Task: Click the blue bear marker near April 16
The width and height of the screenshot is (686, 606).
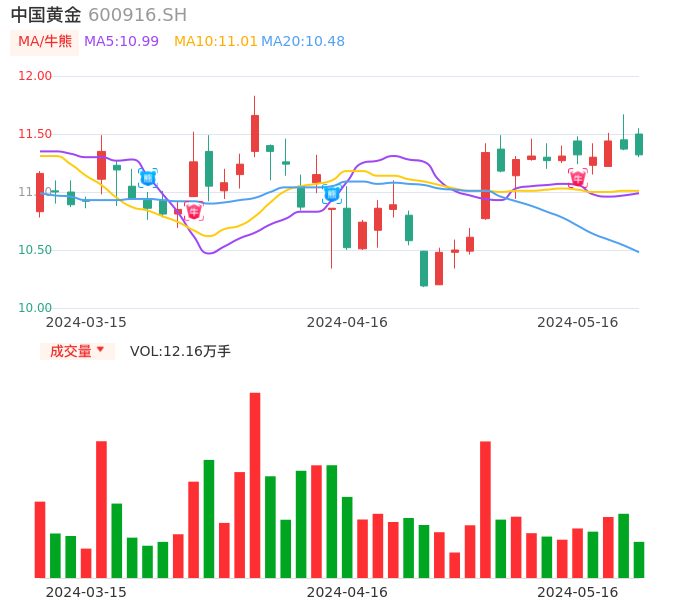Action: (x=331, y=193)
